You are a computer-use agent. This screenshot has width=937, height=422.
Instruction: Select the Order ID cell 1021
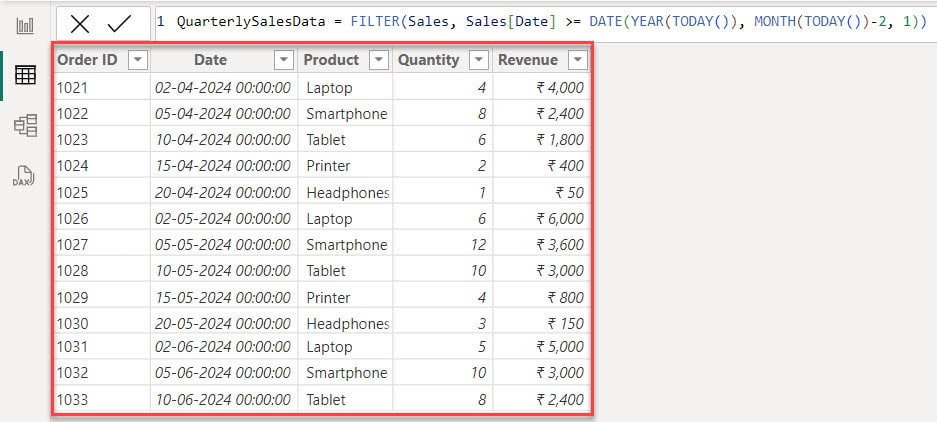click(102, 88)
